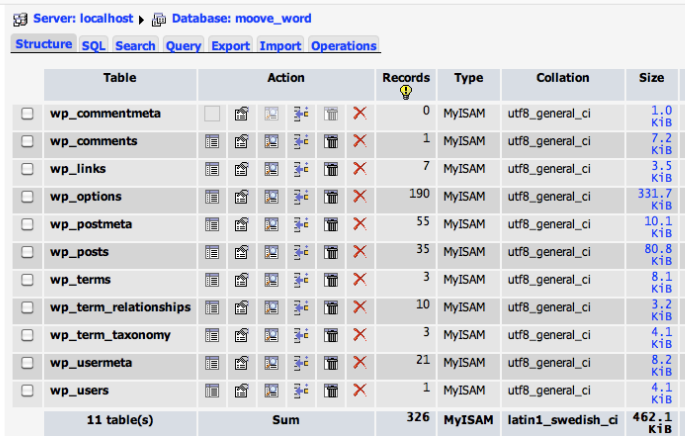Click the Browse icon for wp_terms

click(x=212, y=280)
